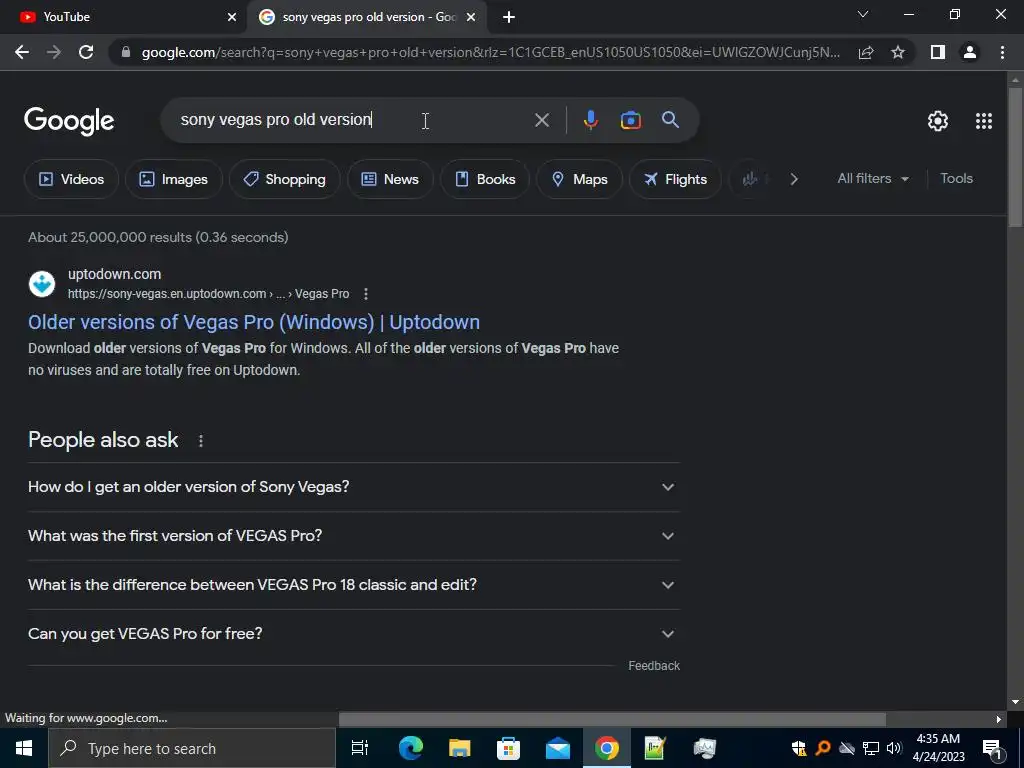Open Microsoft Store from taskbar
Image resolution: width=1024 pixels, height=768 pixels.
508,748
